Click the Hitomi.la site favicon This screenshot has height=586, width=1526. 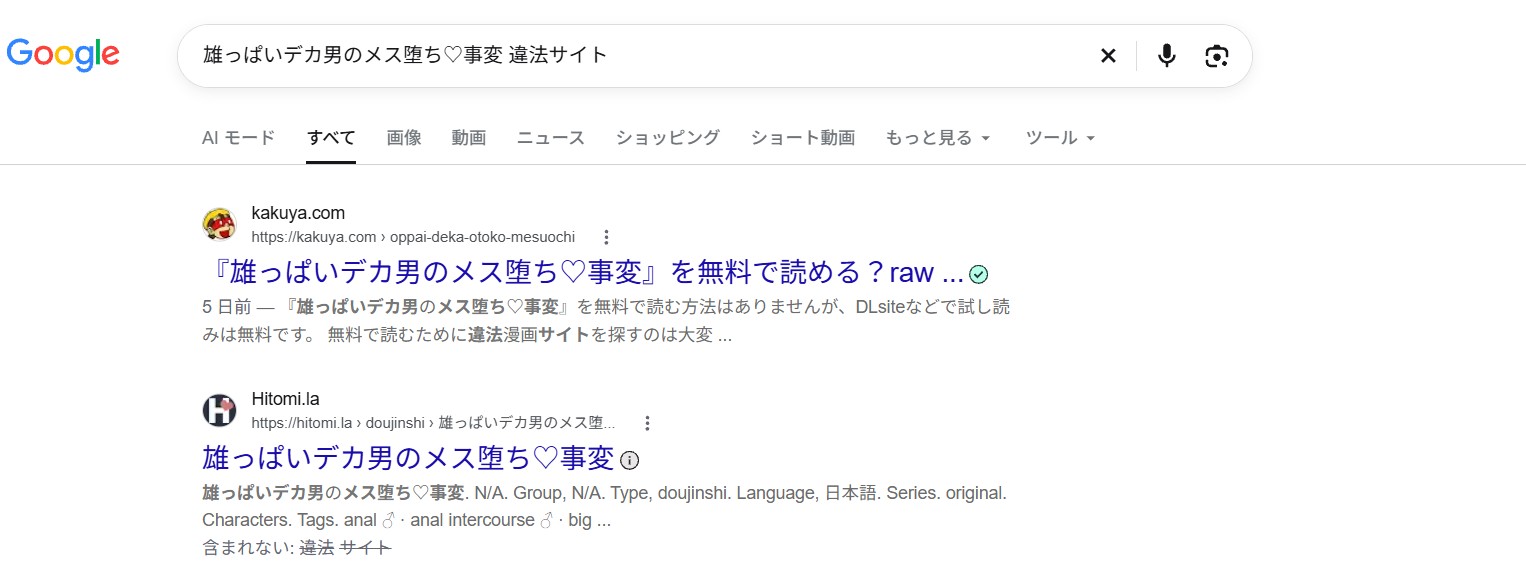[219, 410]
